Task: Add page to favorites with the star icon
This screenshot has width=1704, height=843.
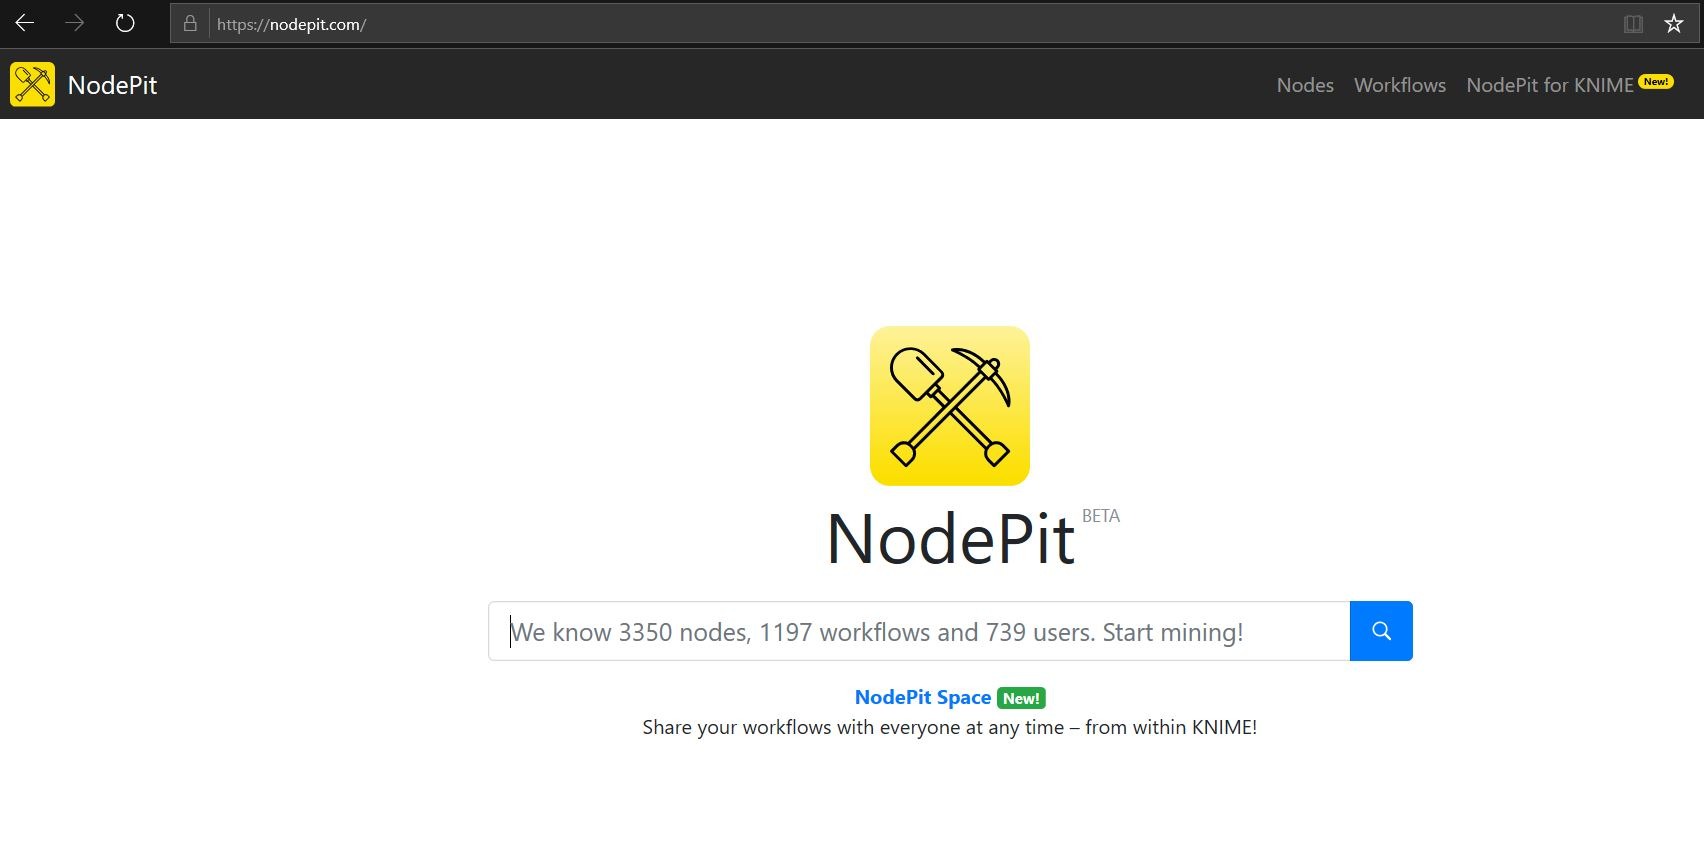Action: pos(1674,24)
